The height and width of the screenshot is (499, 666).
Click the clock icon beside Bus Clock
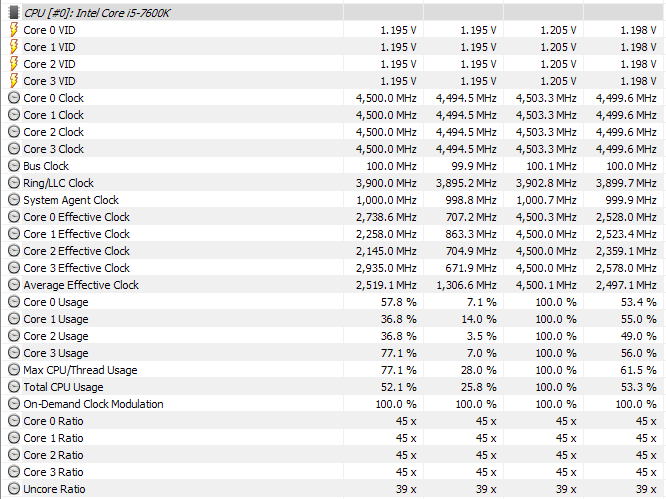[x=14, y=166]
